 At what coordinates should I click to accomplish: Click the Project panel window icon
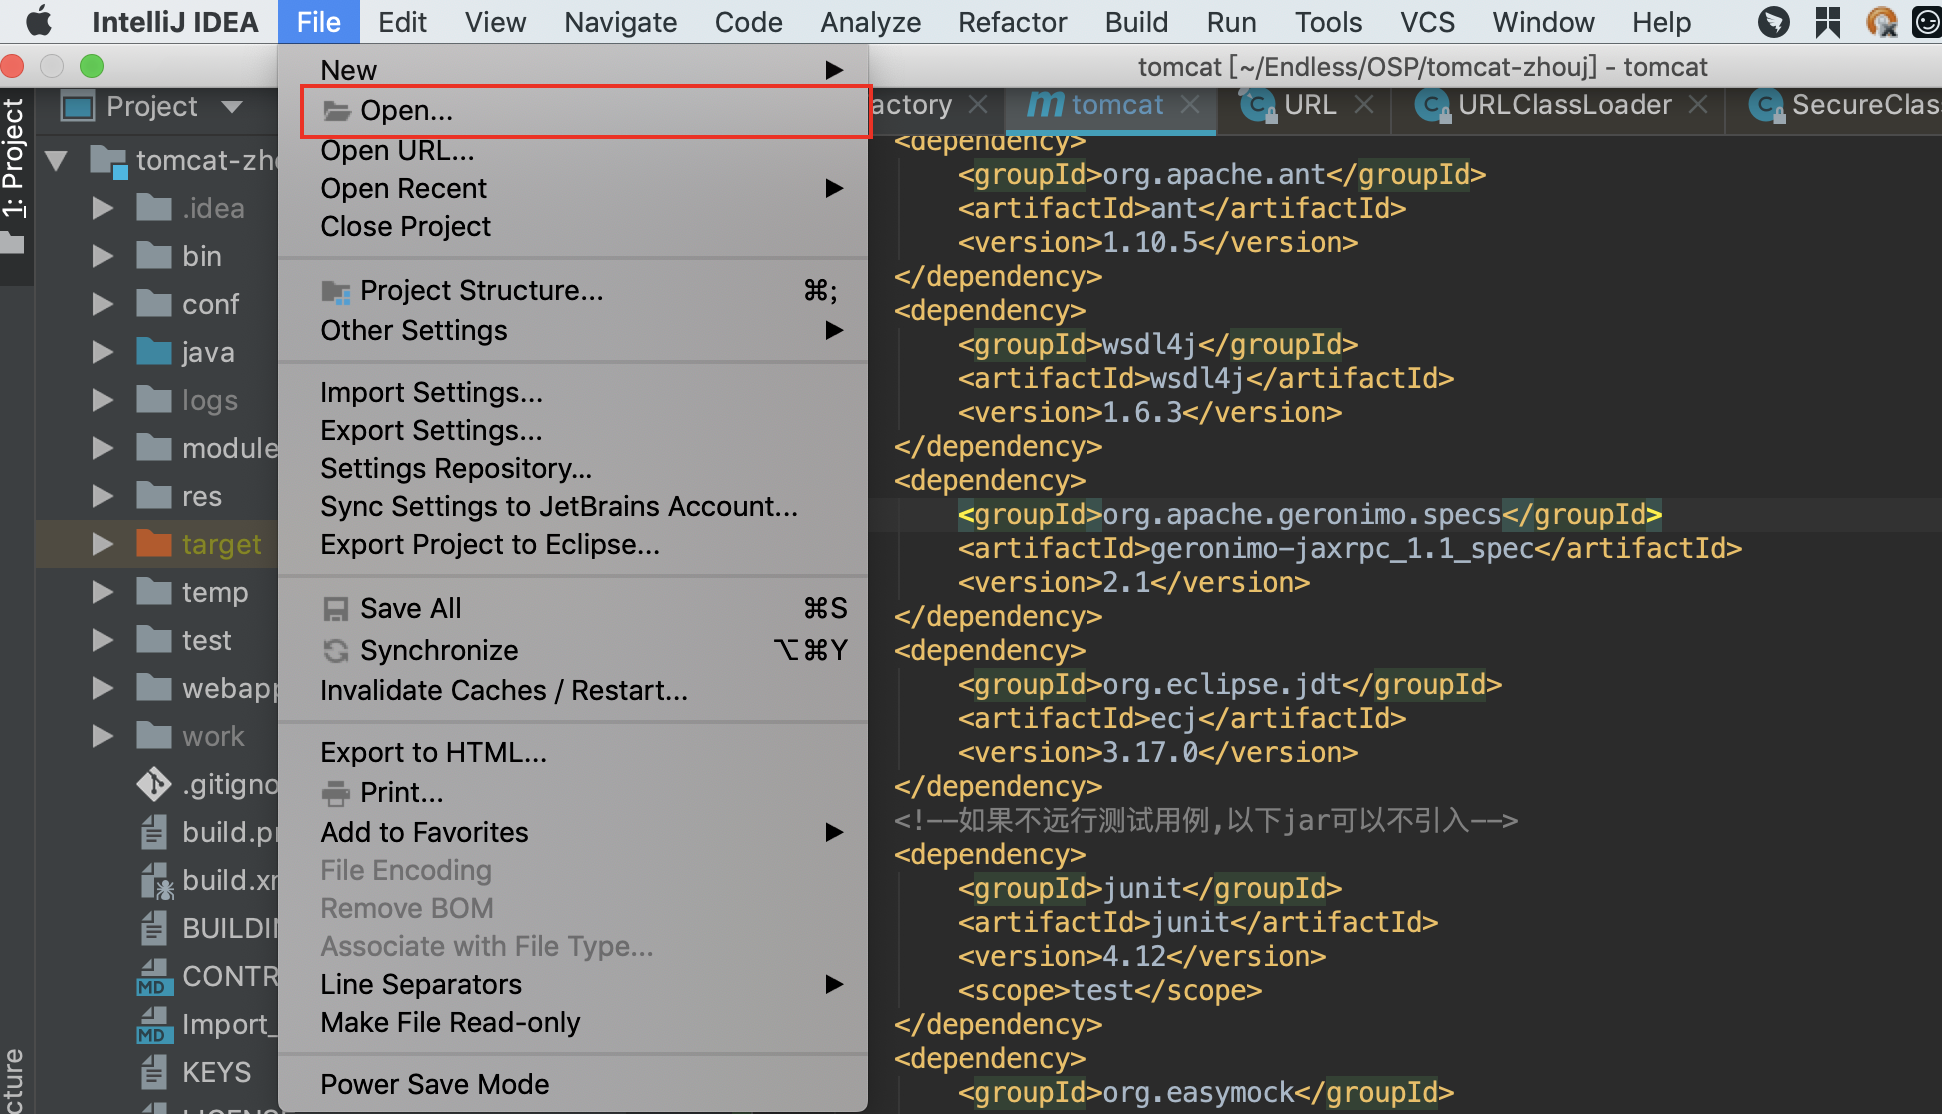click(78, 106)
